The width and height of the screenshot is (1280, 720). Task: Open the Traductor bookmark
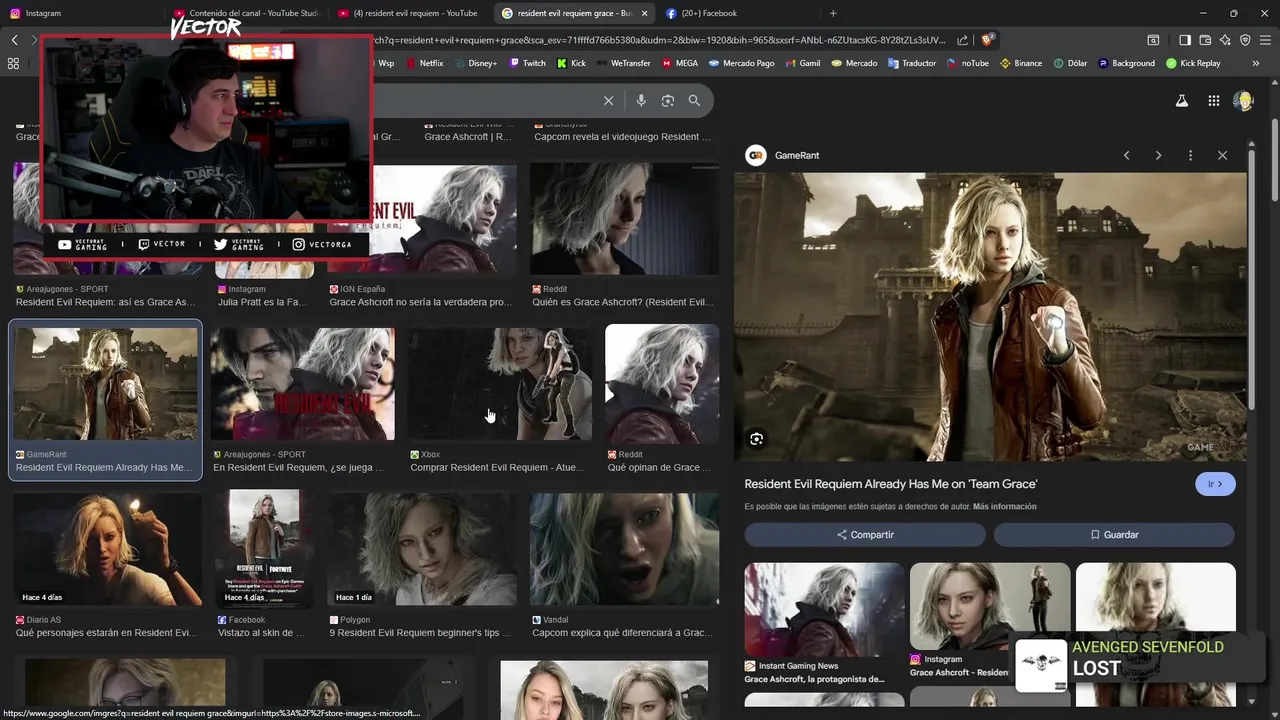911,63
